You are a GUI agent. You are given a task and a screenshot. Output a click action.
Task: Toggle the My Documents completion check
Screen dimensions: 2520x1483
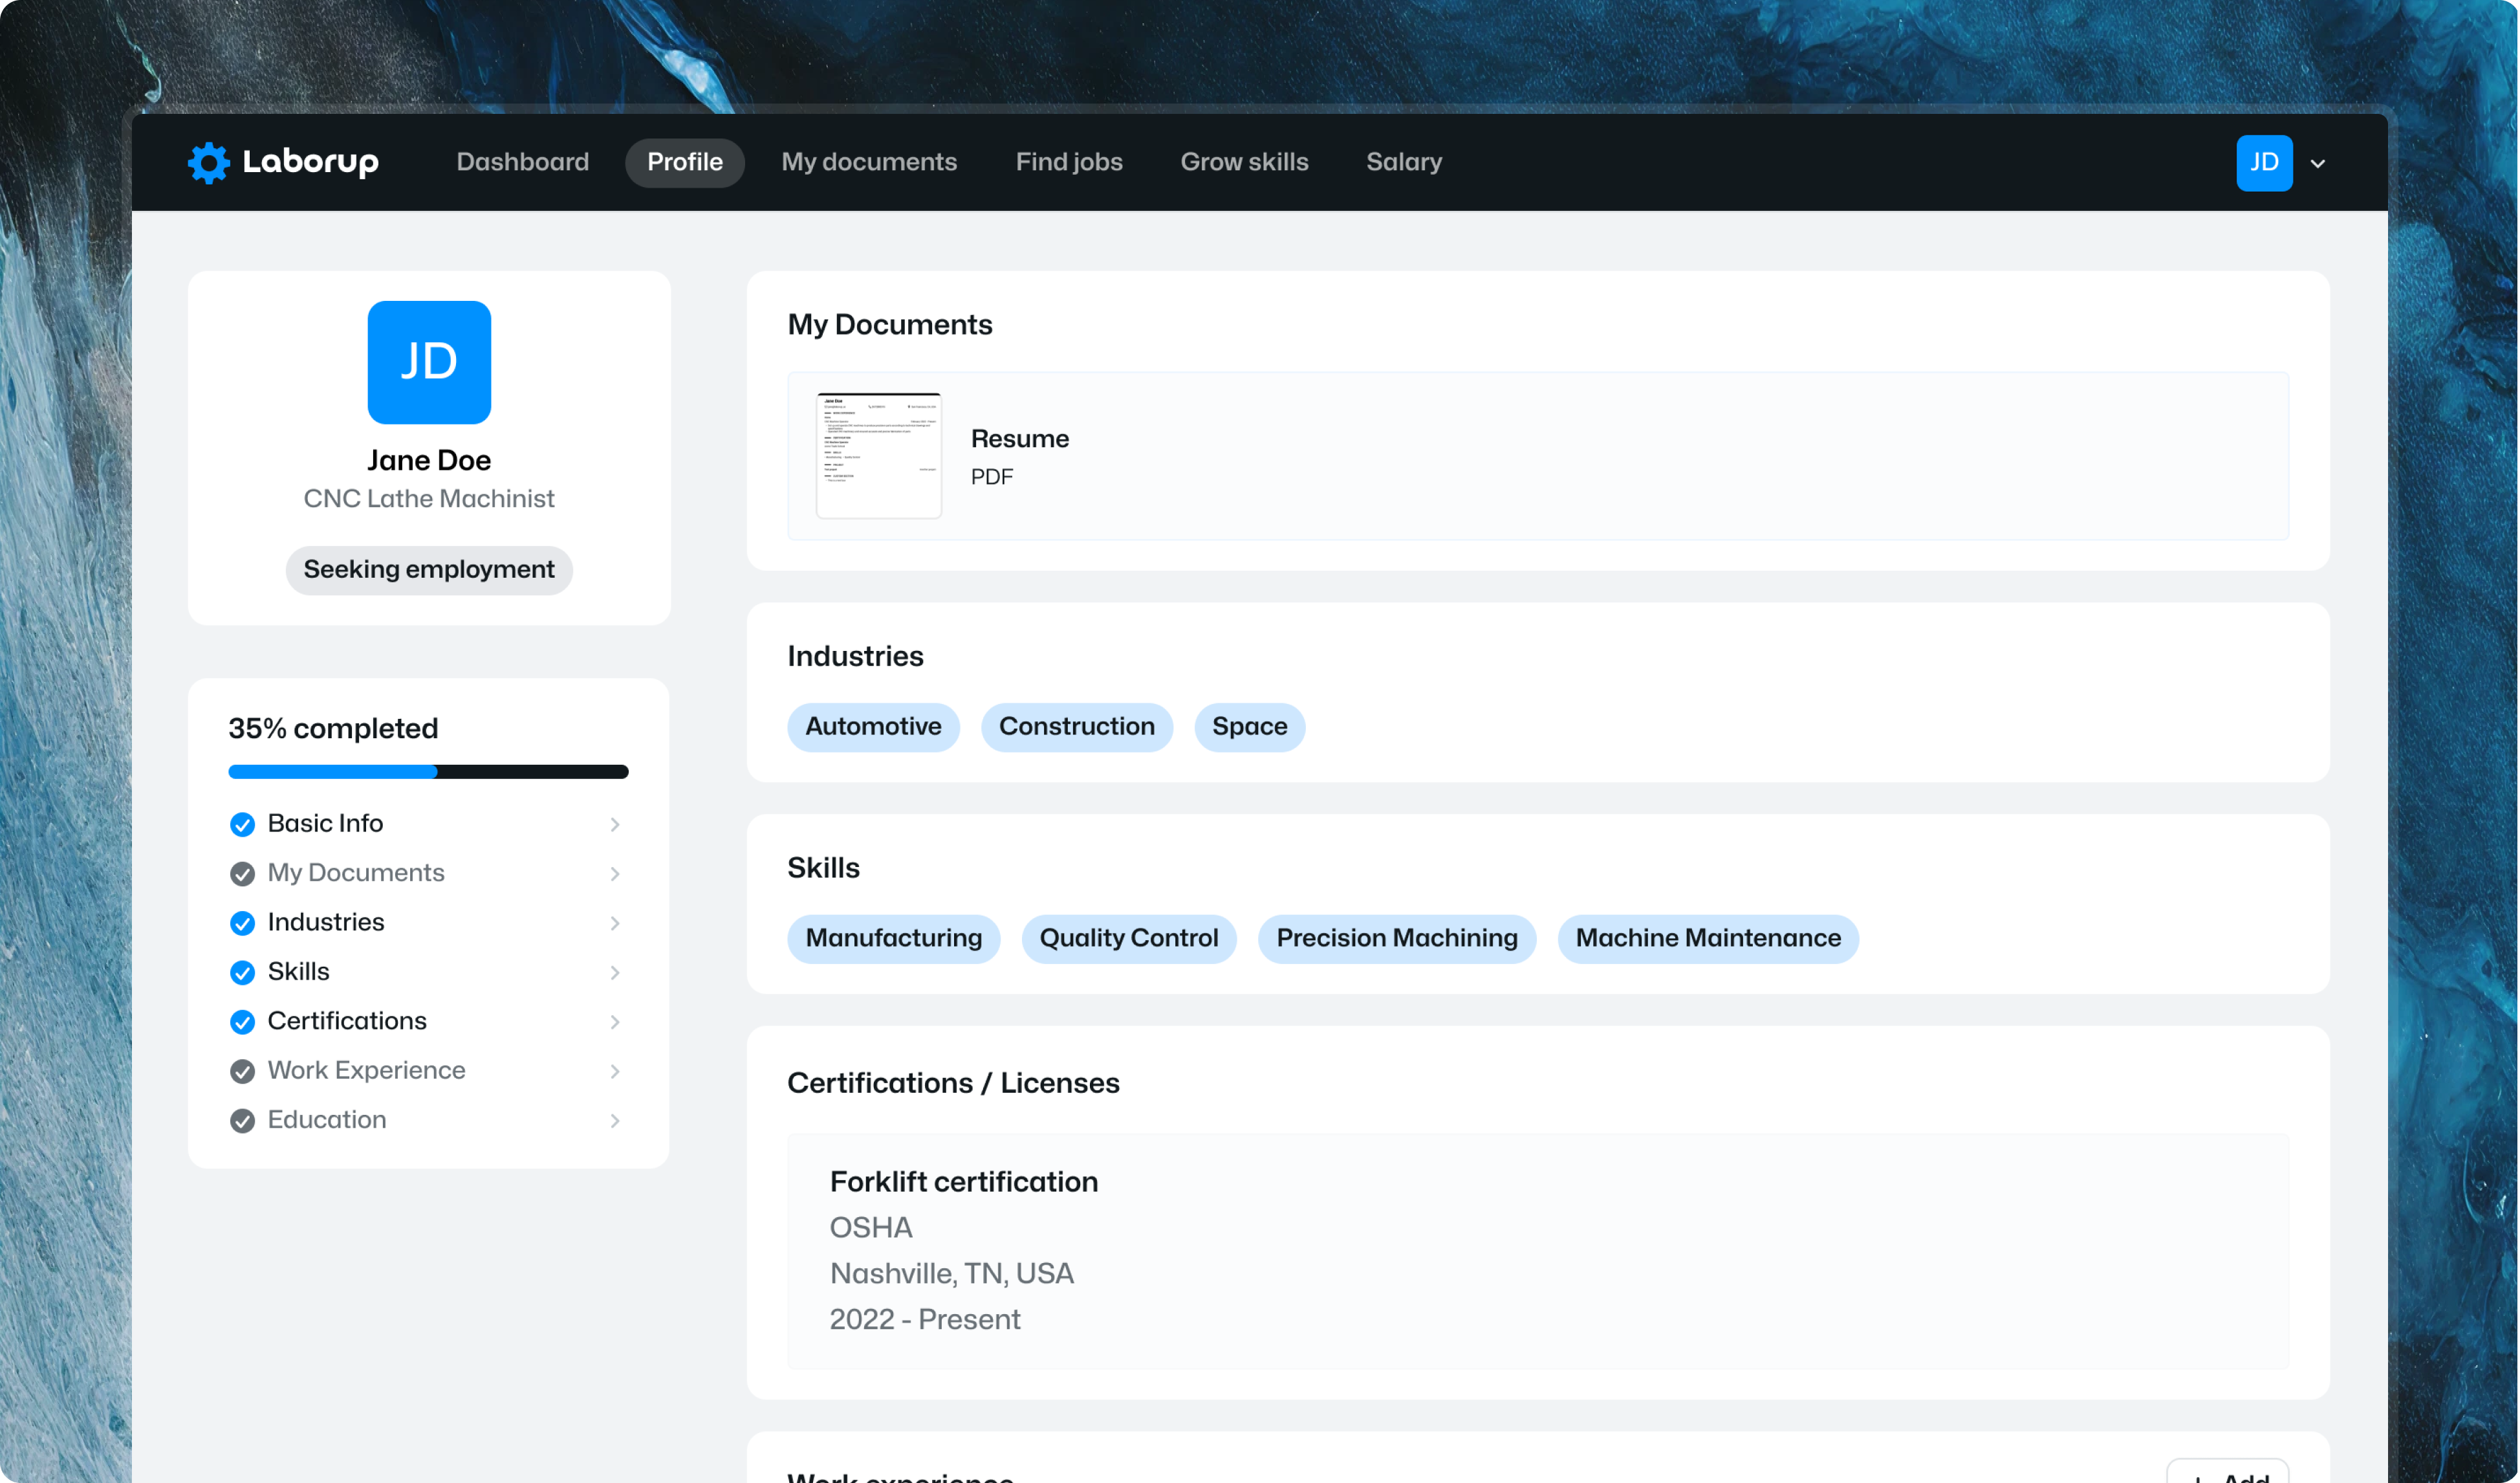(x=242, y=873)
